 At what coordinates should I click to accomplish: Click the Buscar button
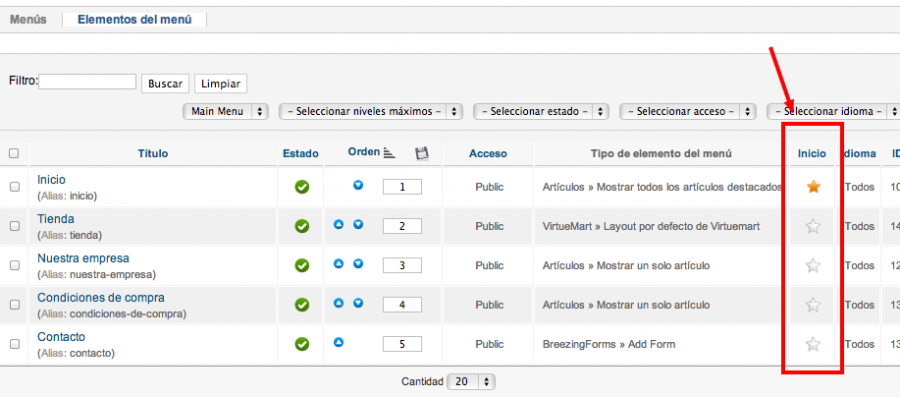(x=165, y=83)
